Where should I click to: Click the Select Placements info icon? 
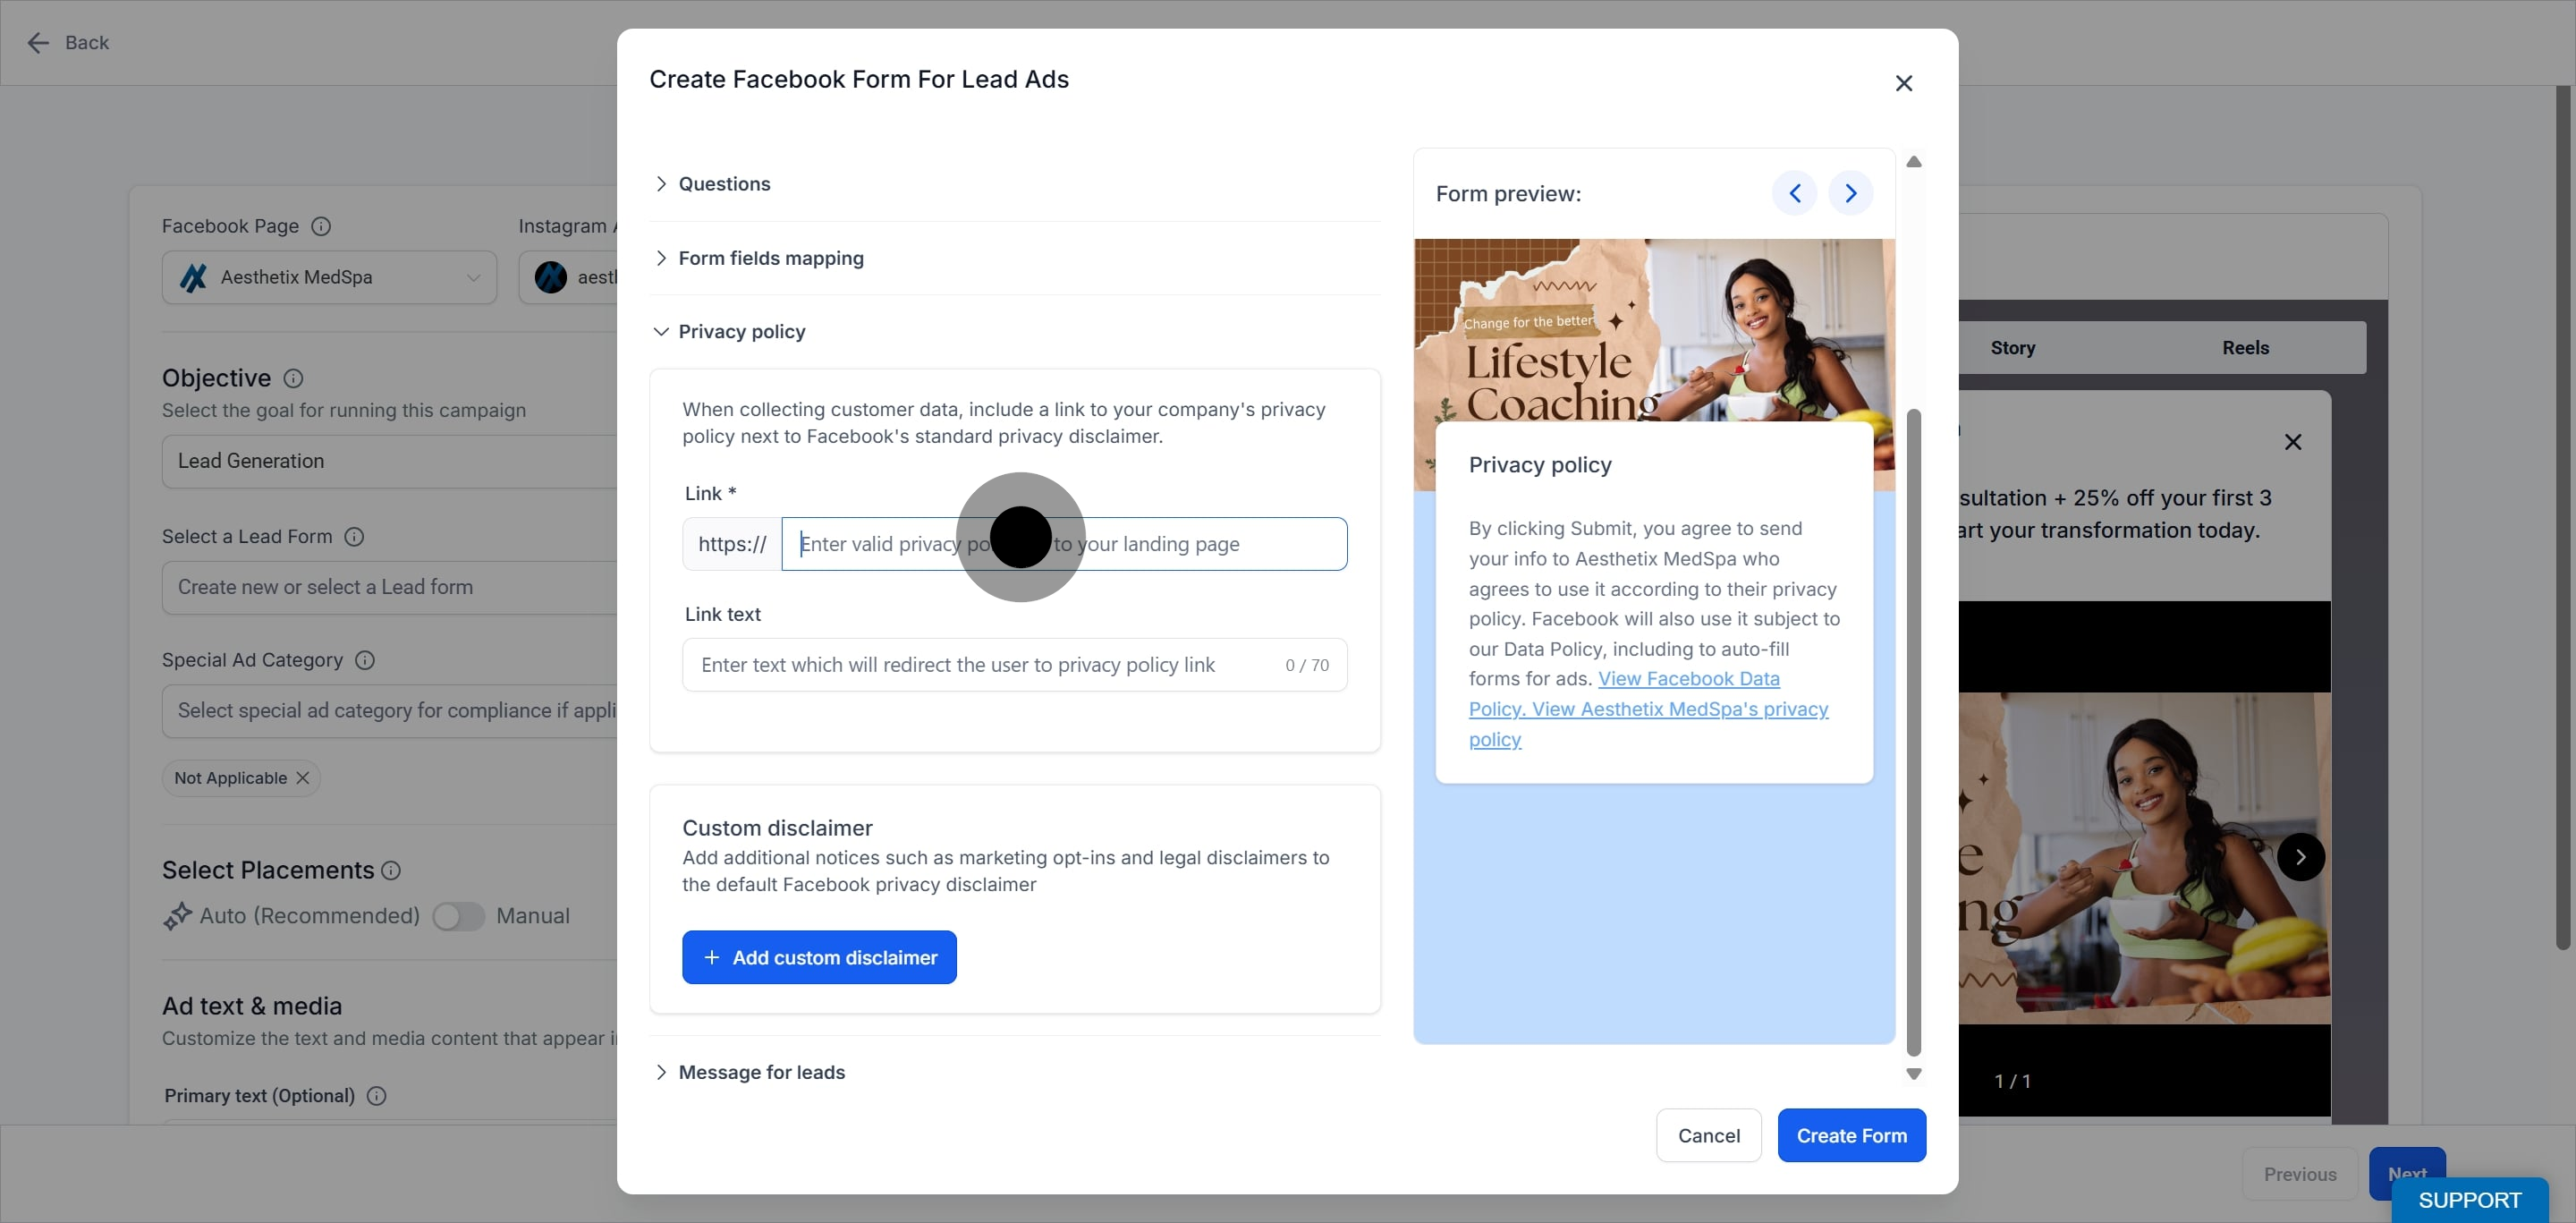[x=391, y=871]
